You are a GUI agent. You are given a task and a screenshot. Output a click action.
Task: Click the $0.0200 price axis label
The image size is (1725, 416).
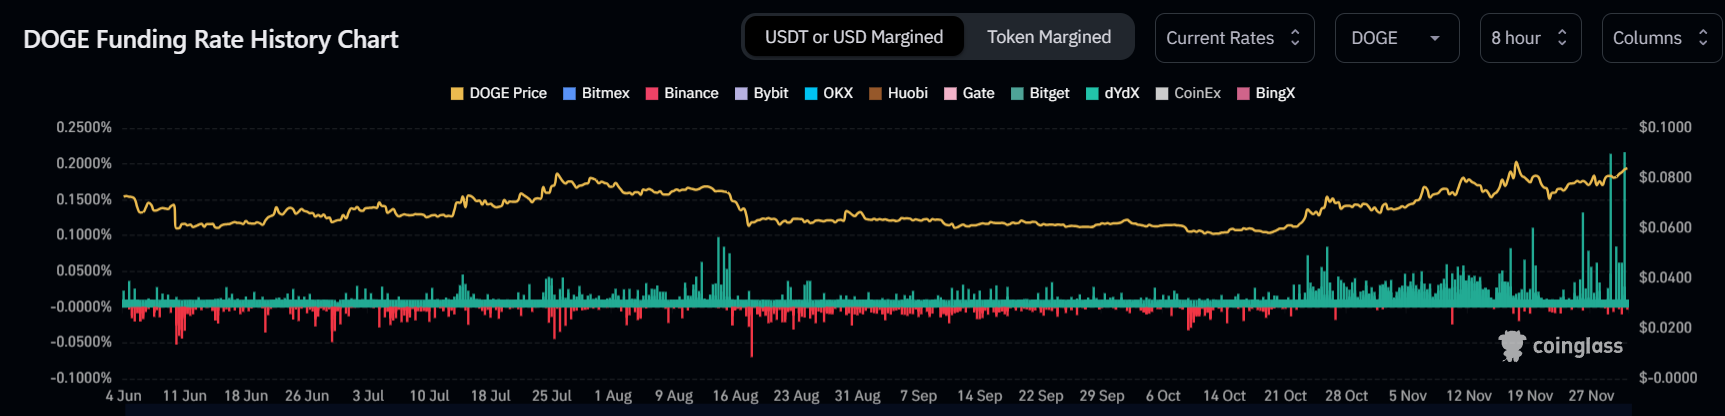[x=1665, y=327]
